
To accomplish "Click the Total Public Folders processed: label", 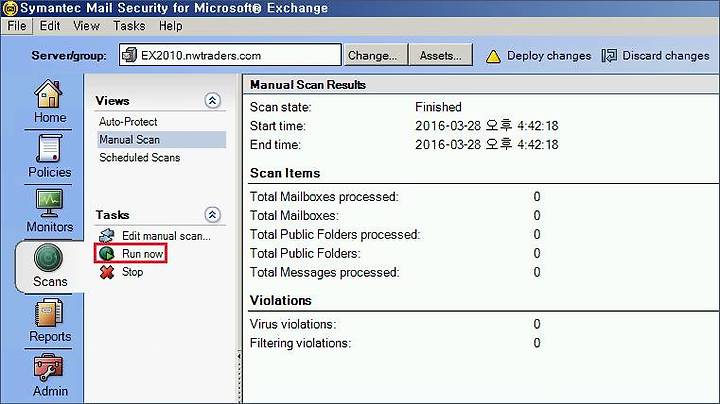I will [335, 234].
